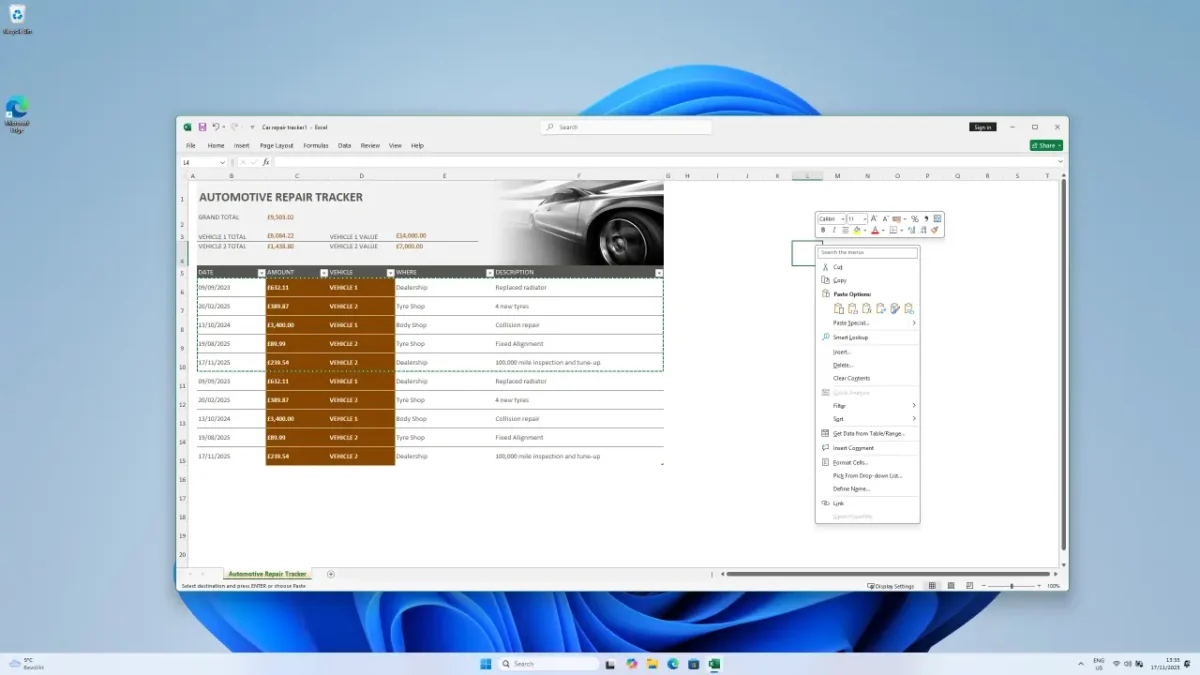This screenshot has height=675, width=1200.
Task: Open the AMOUNT column filter dropdown
Action: (x=323, y=273)
